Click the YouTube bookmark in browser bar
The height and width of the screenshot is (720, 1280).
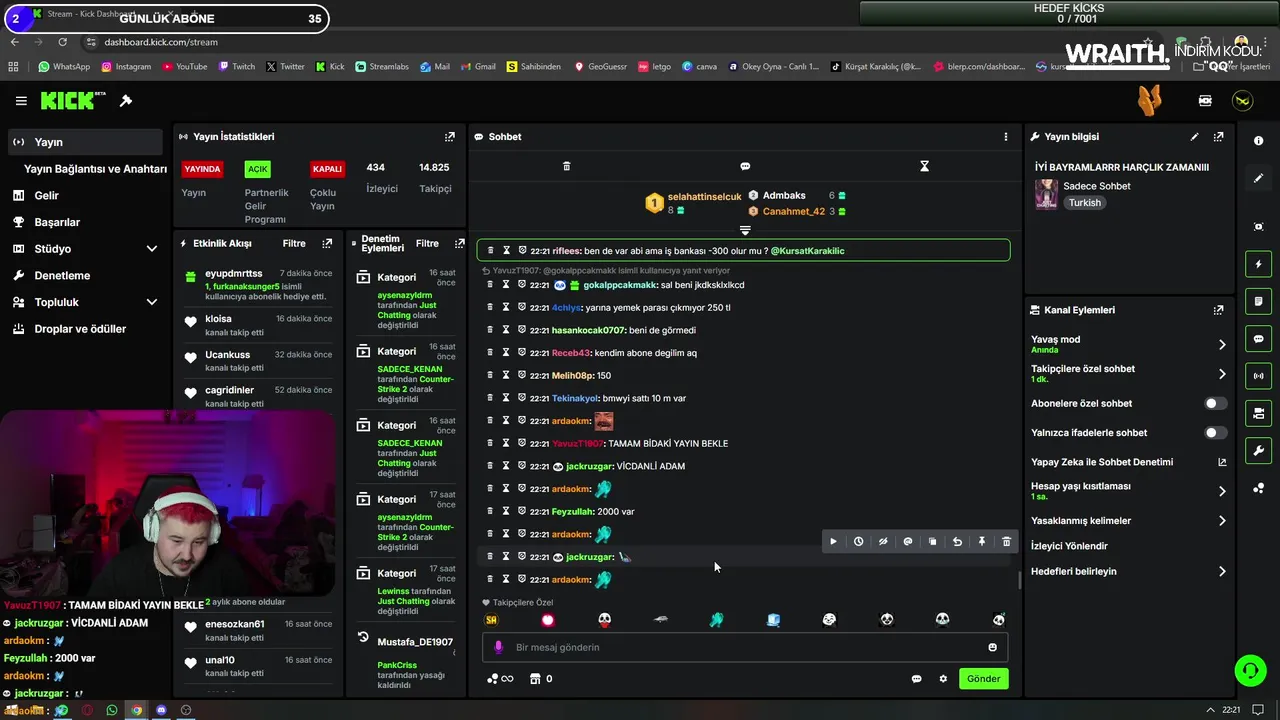pyautogui.click(x=183, y=67)
